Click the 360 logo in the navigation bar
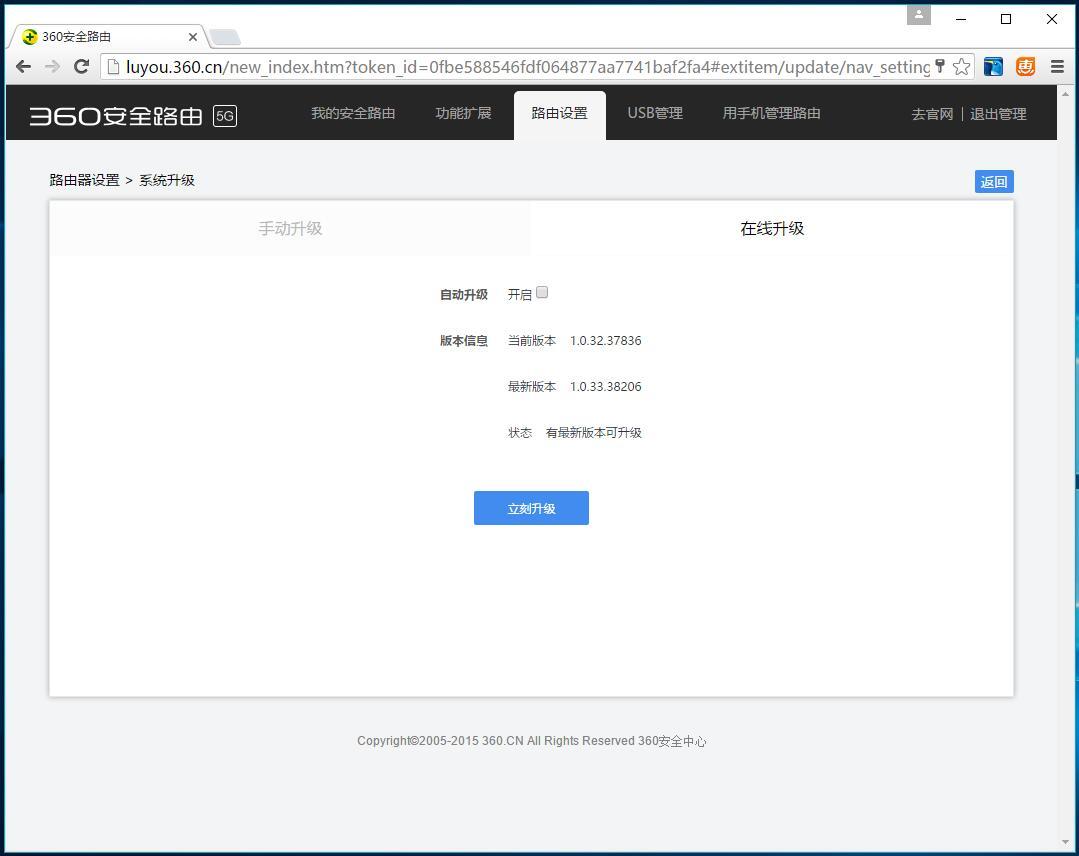The width and height of the screenshot is (1079, 856). coord(116,113)
